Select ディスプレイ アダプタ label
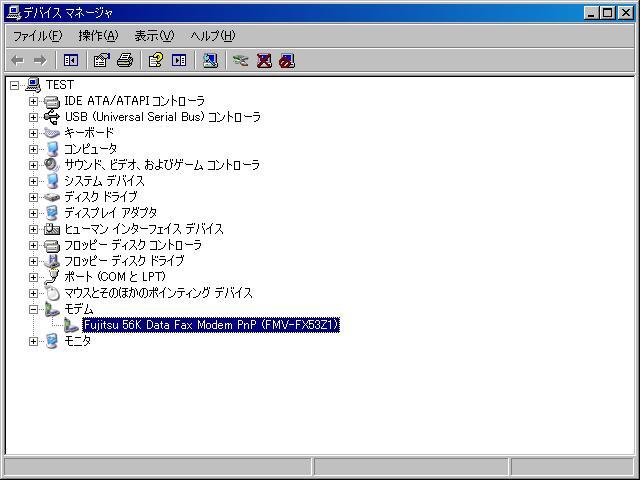 (x=111, y=213)
